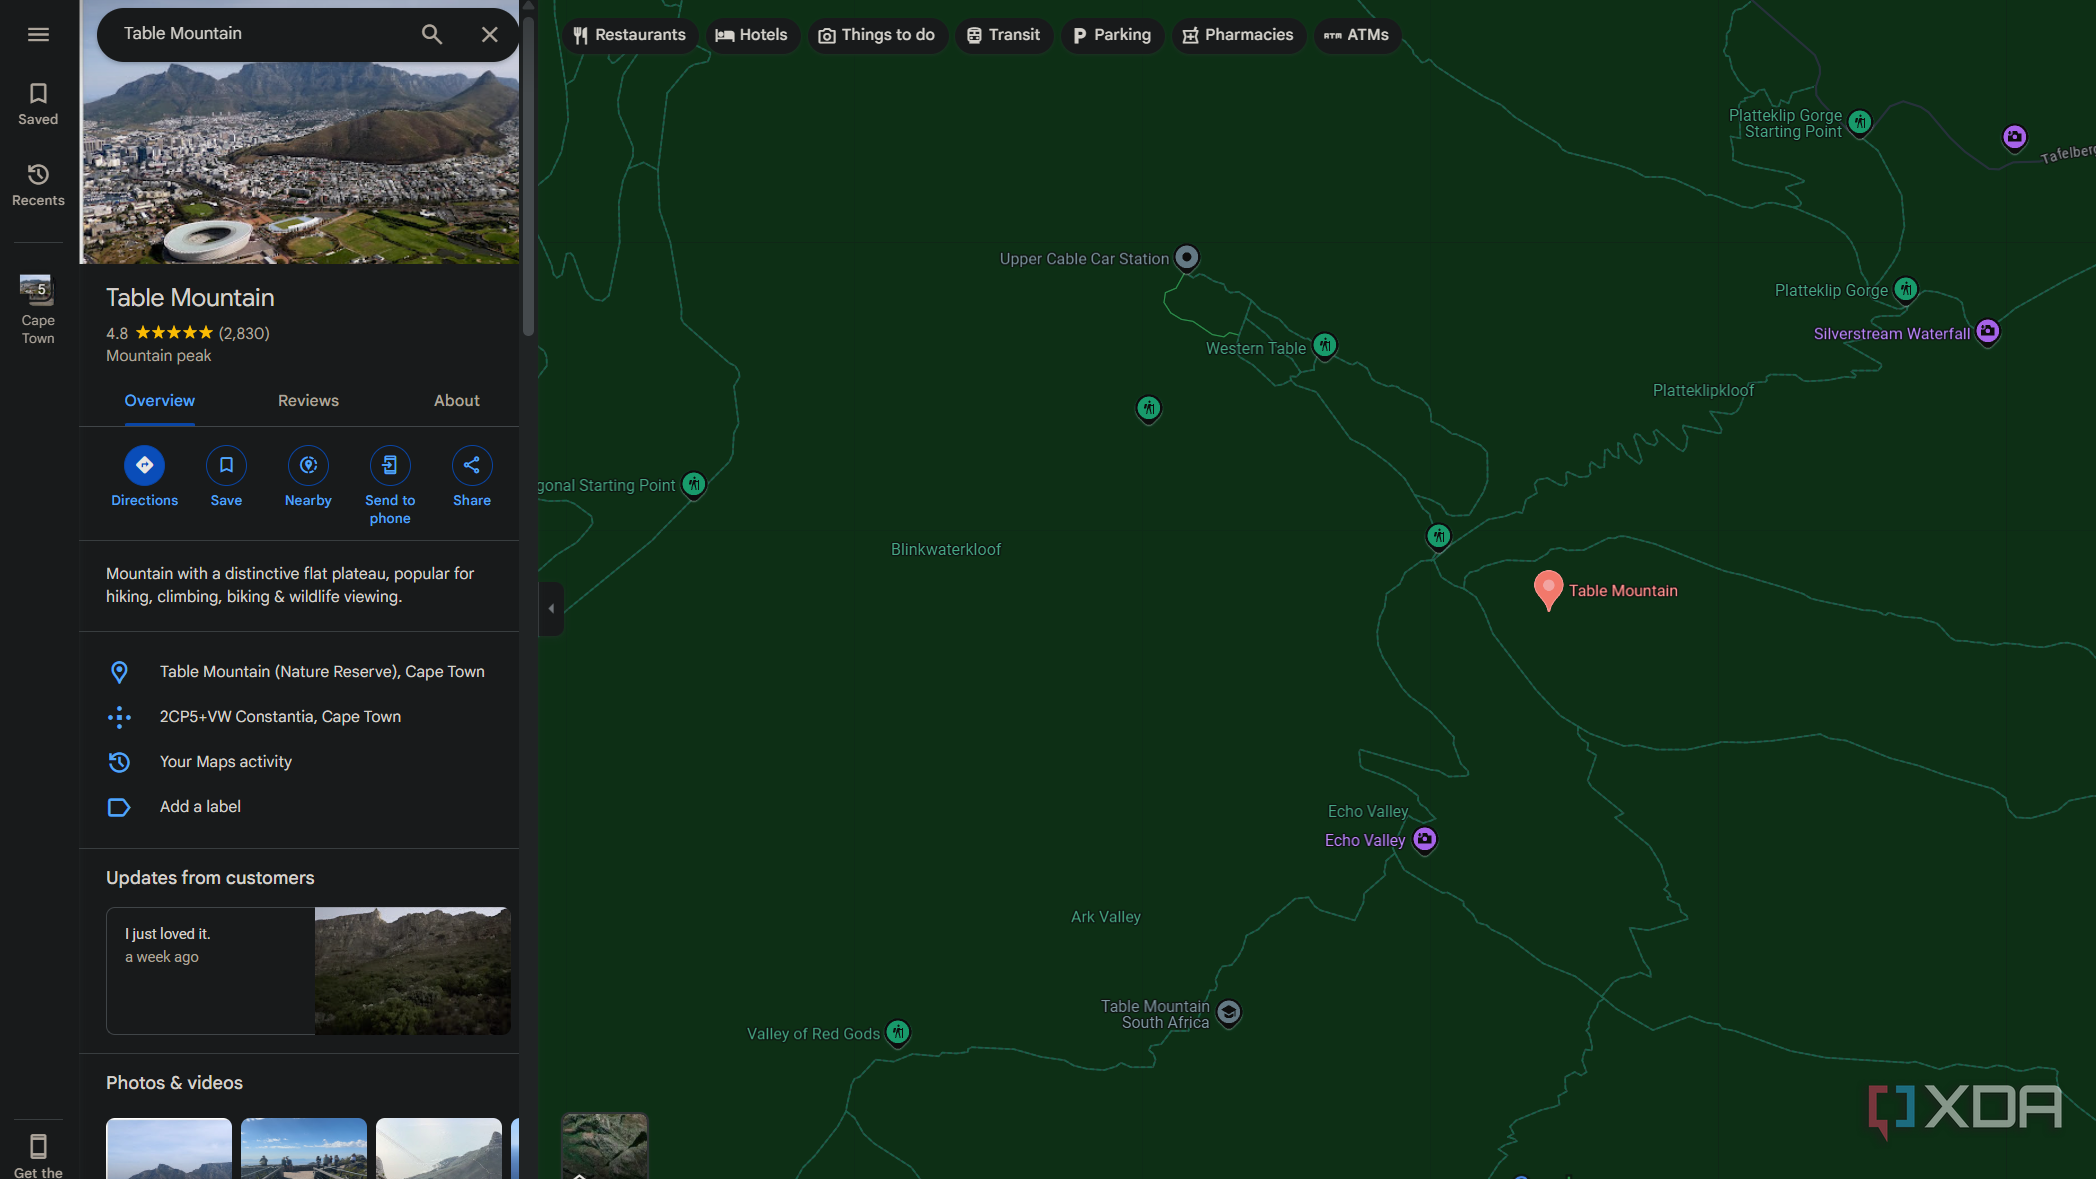Image resolution: width=2096 pixels, height=1179 pixels.
Task: Click the Blinkwaterkloof map label
Action: [x=946, y=549]
